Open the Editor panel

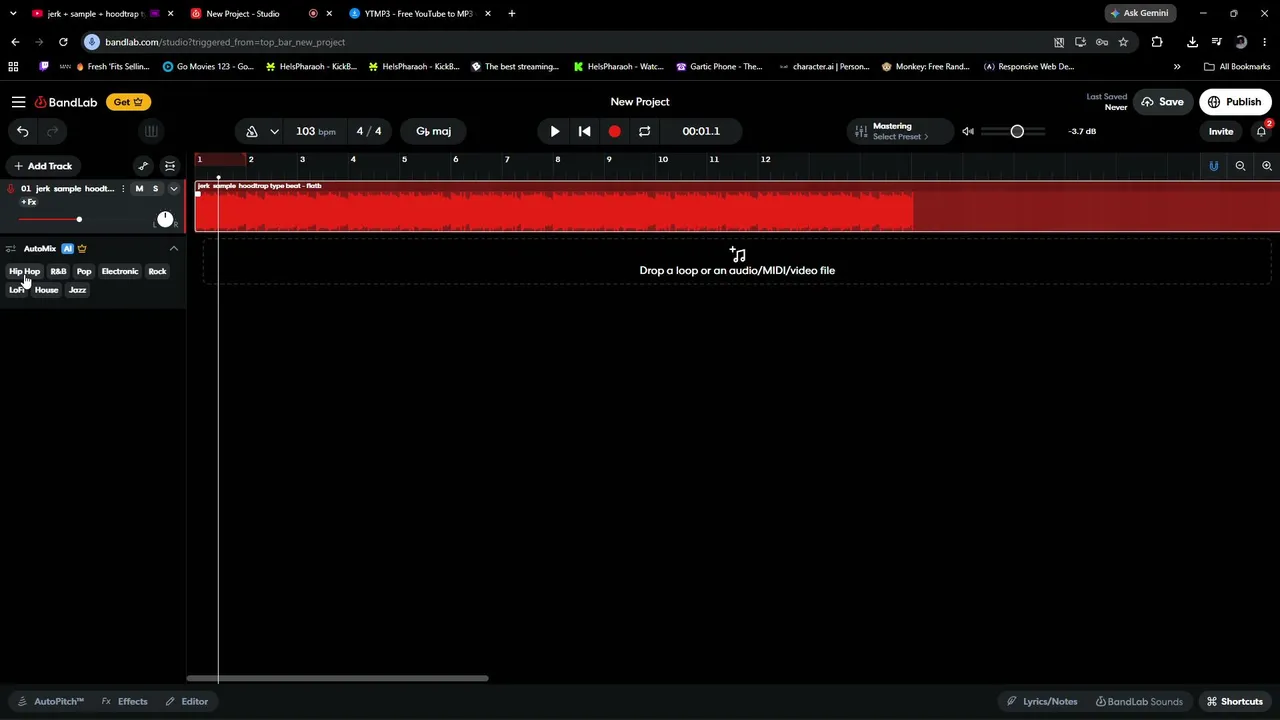(187, 701)
